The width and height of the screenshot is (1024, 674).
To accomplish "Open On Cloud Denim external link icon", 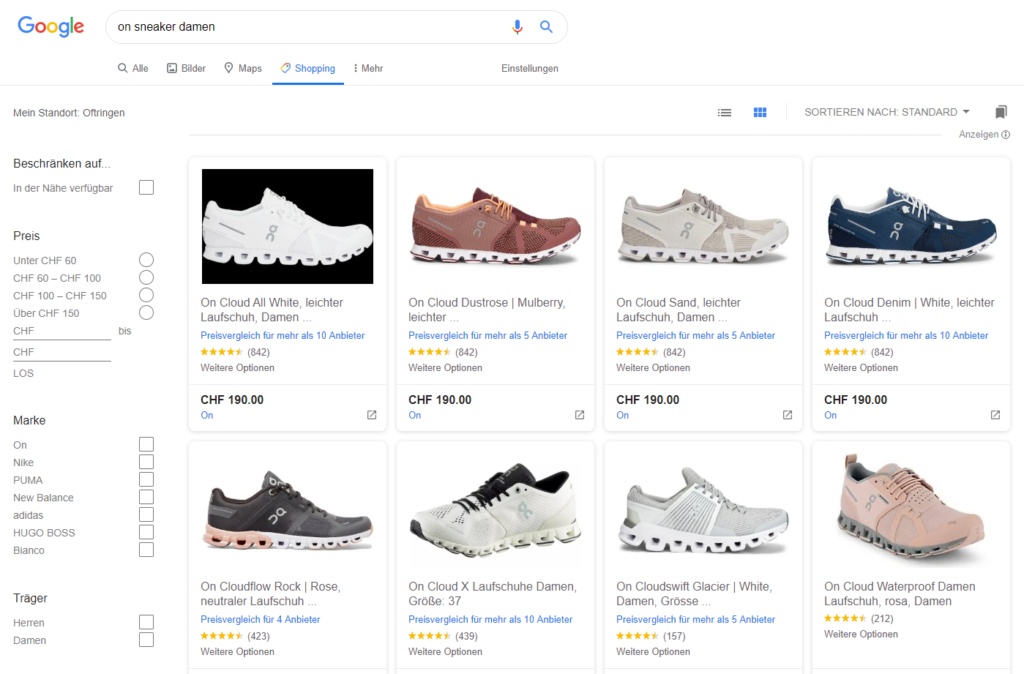I will coord(995,415).
